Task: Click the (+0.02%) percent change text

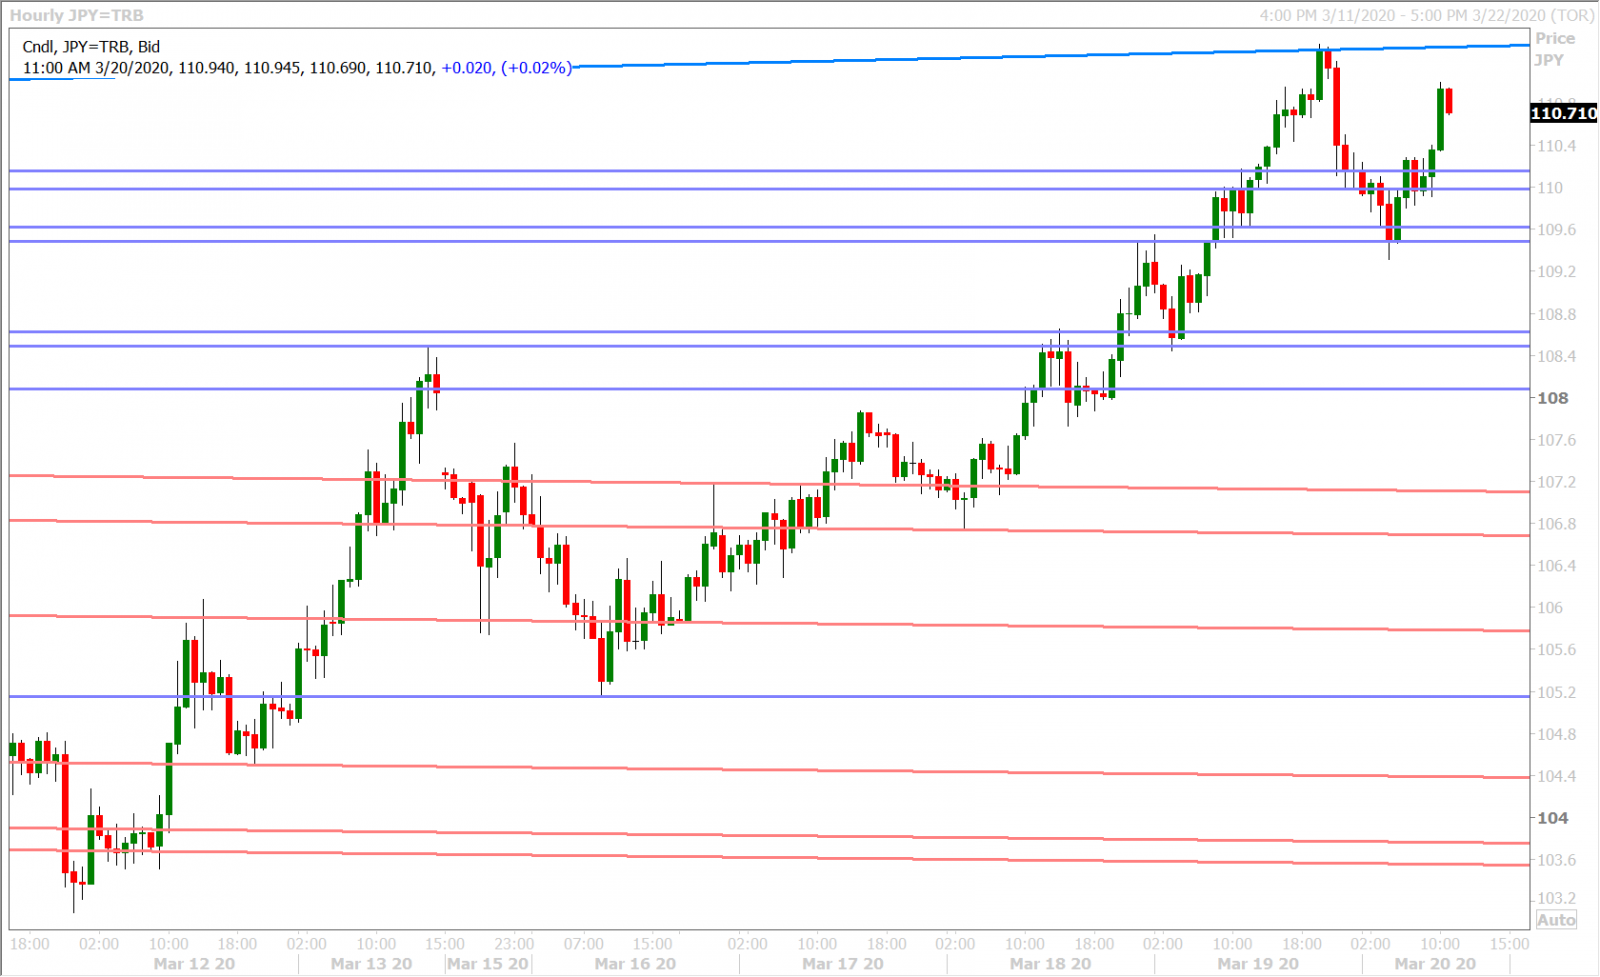Action: [537, 68]
